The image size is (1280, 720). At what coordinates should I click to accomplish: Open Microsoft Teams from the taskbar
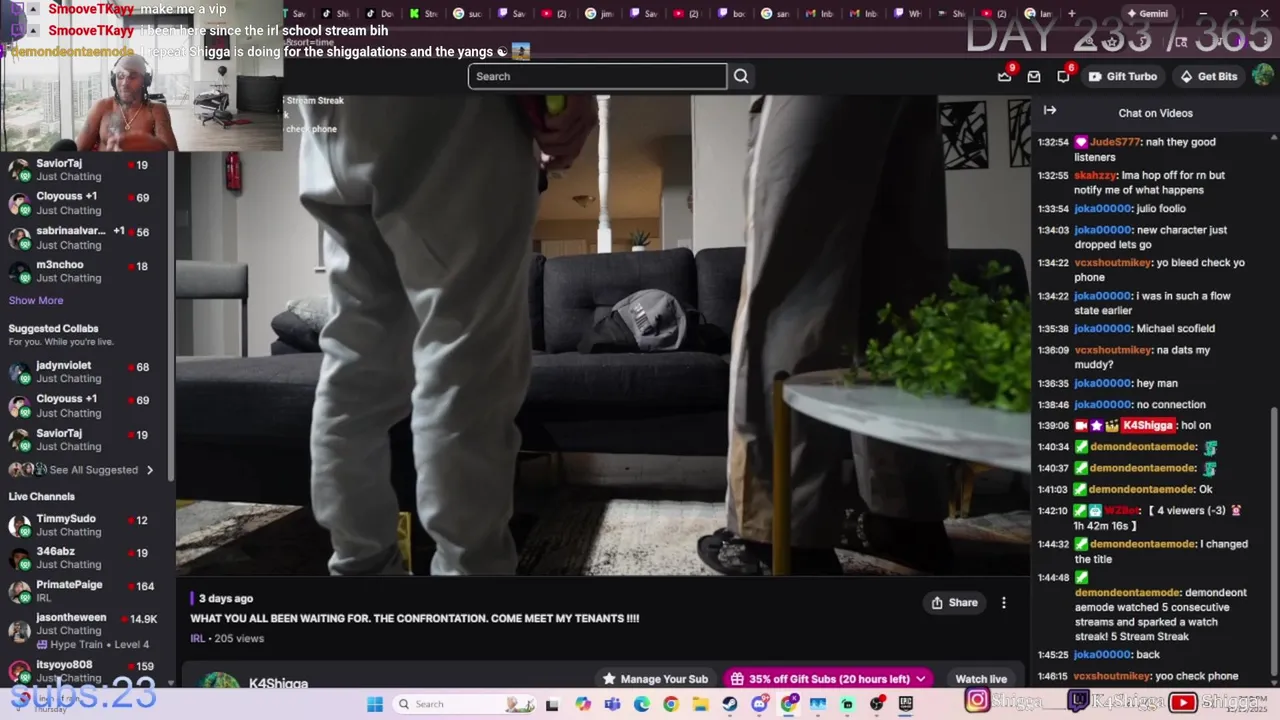(612, 704)
